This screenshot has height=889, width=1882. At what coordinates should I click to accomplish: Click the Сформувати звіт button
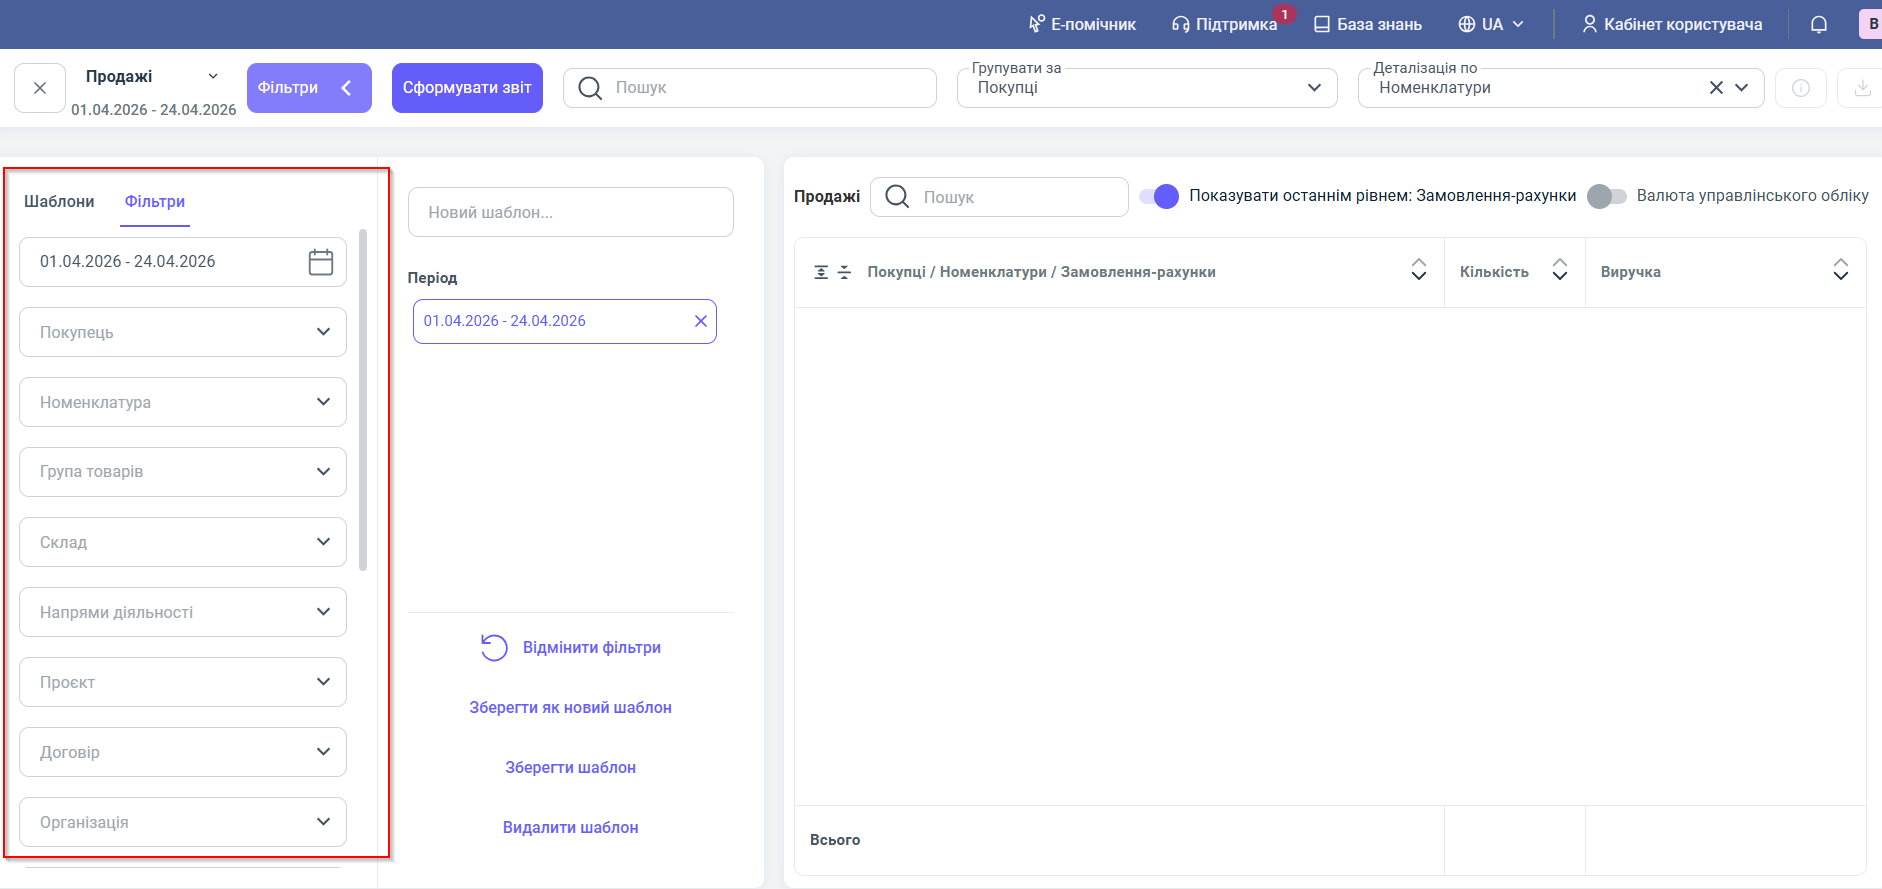tap(467, 88)
